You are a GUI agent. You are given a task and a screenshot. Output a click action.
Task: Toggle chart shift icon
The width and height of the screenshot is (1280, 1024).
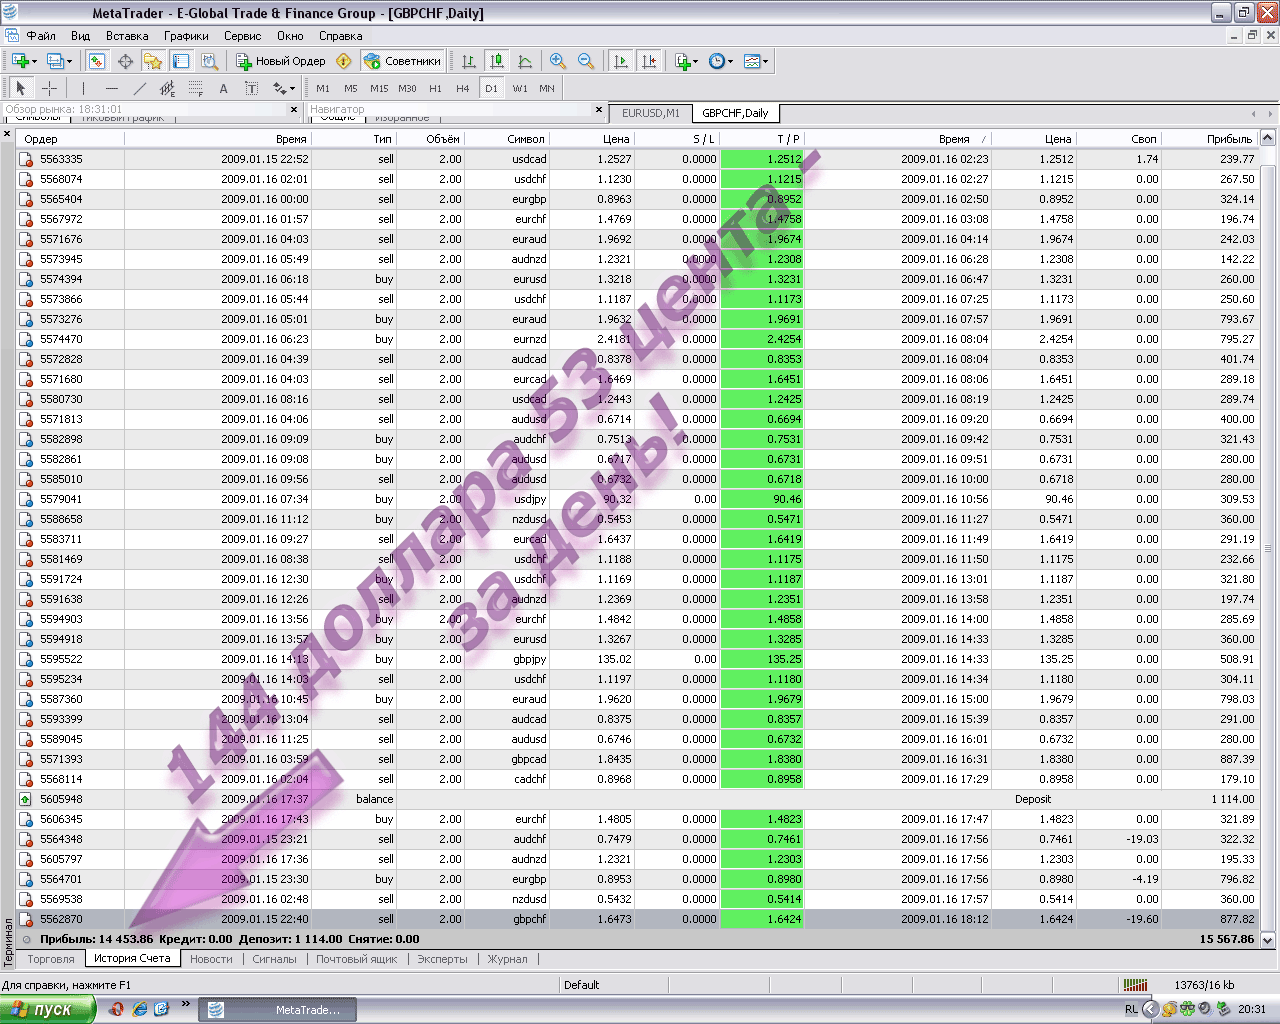[649, 61]
